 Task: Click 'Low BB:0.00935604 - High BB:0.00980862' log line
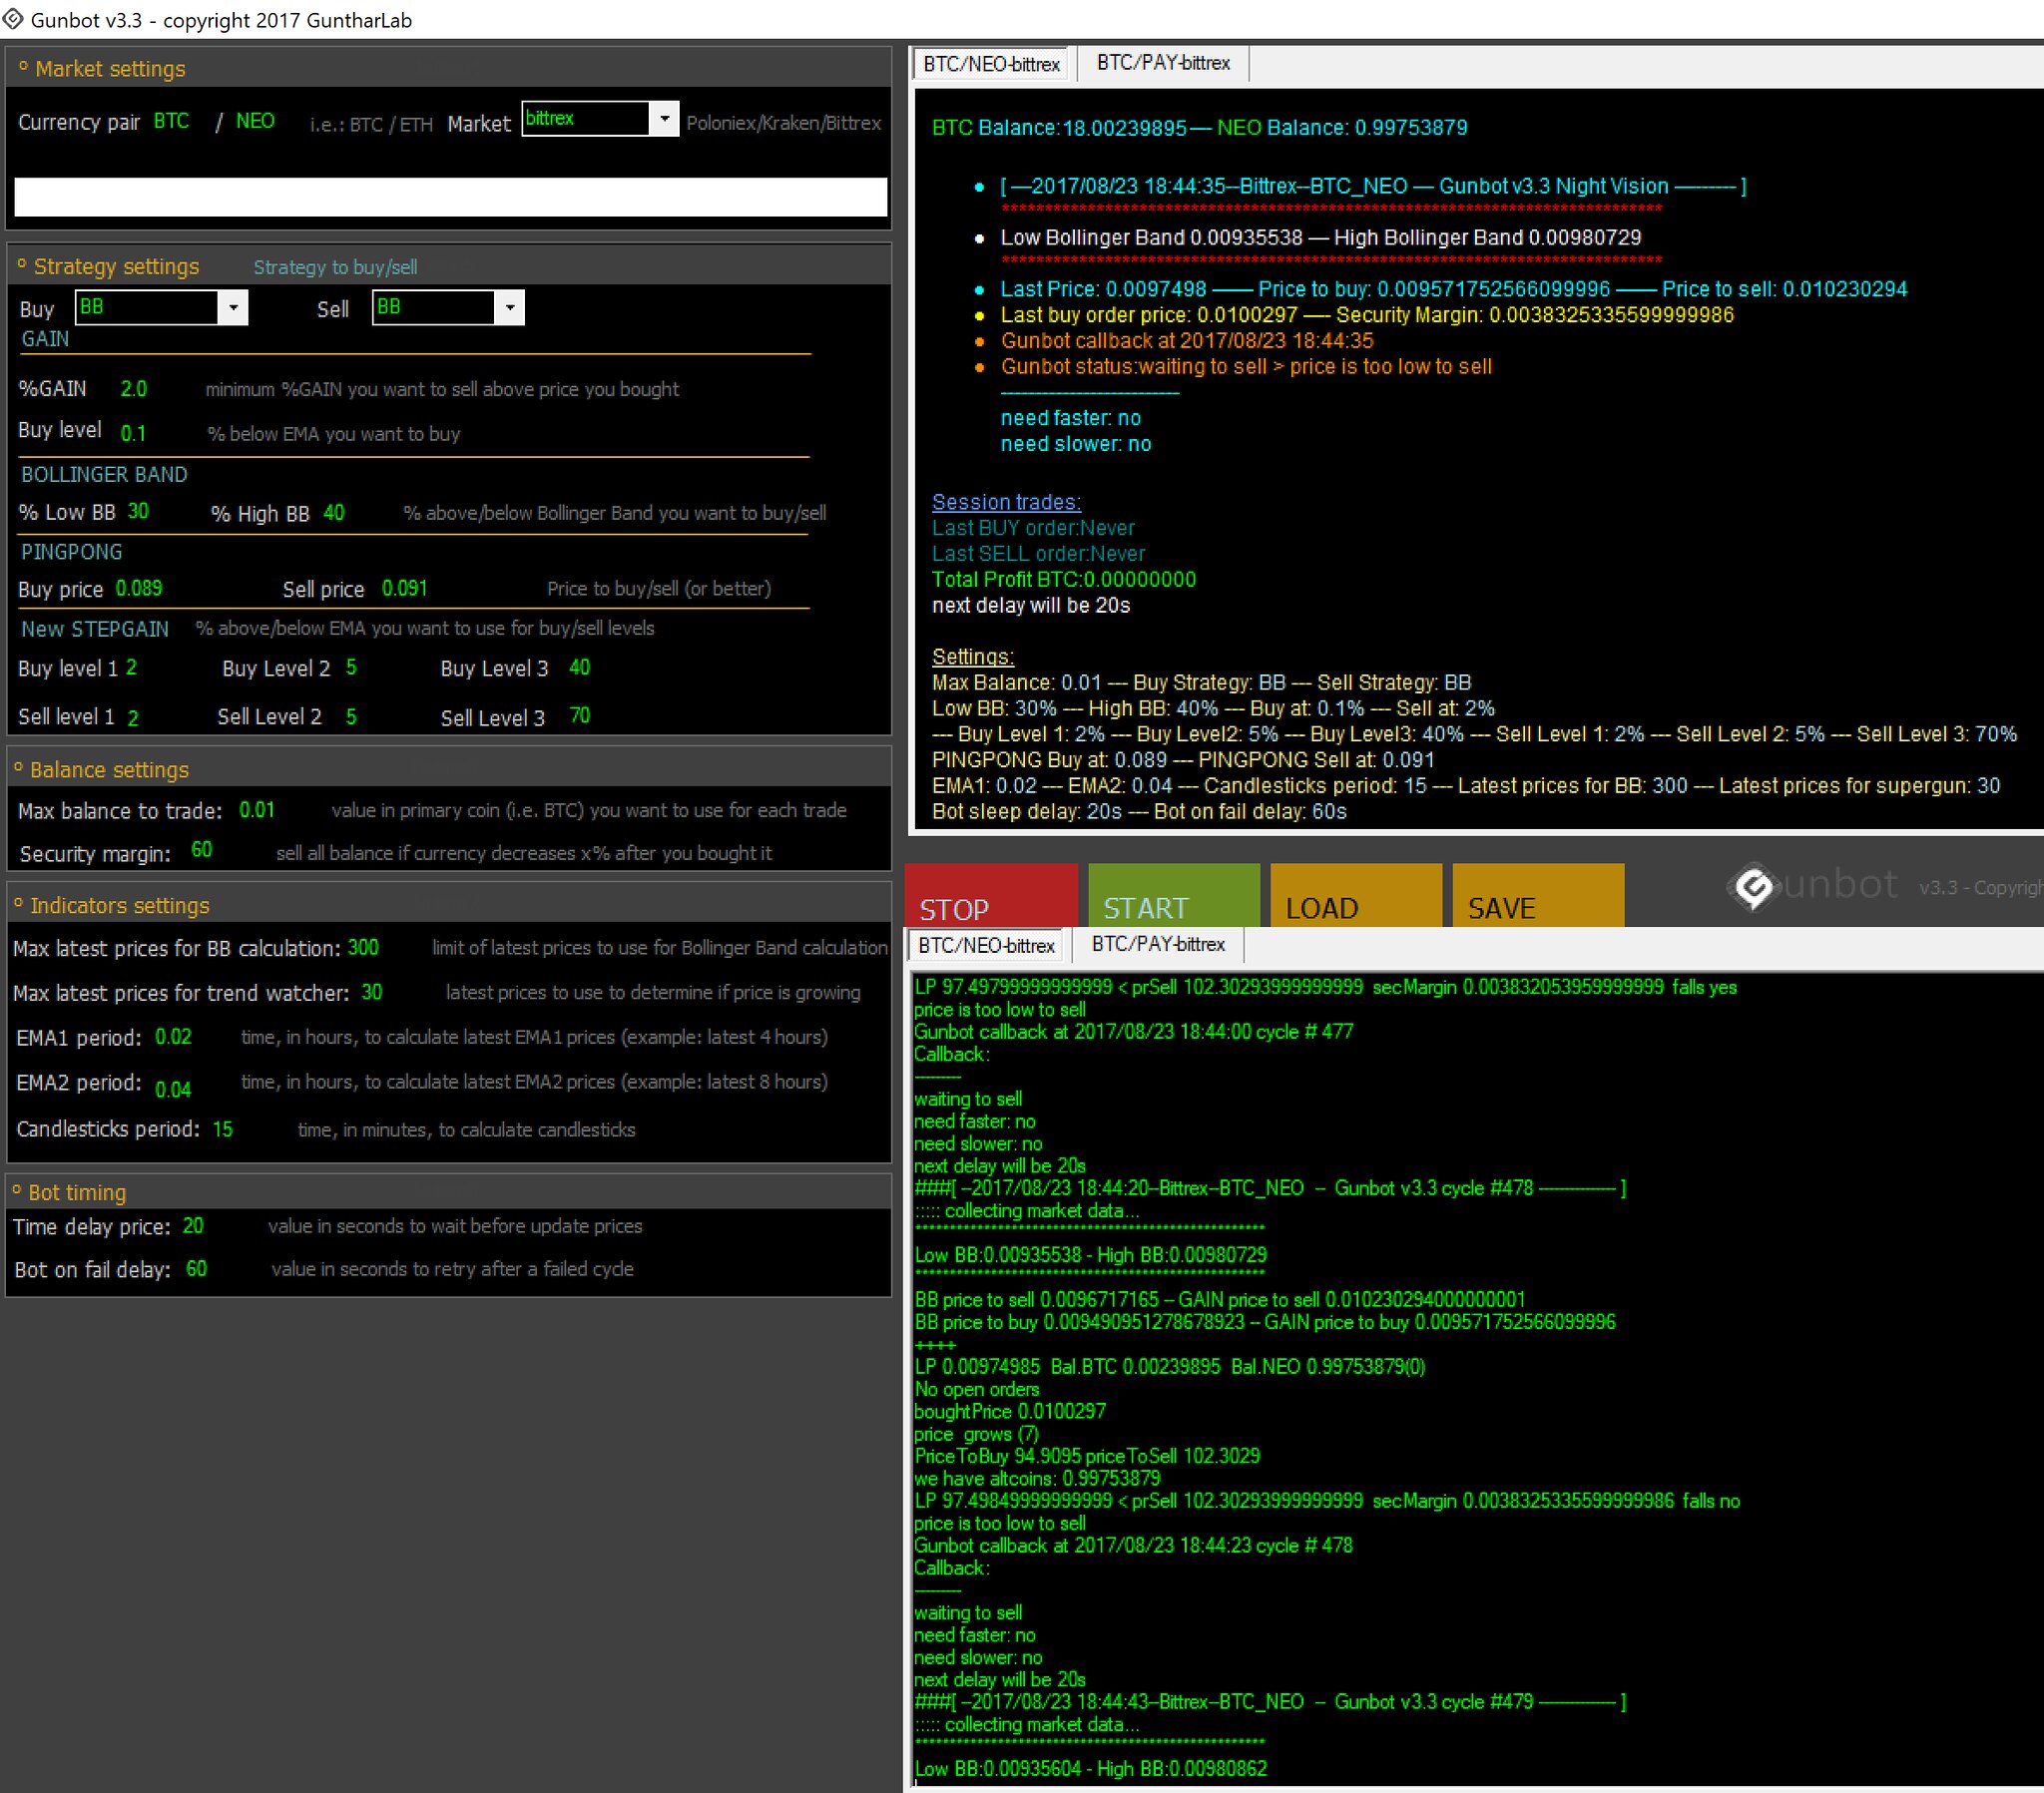(1090, 1769)
